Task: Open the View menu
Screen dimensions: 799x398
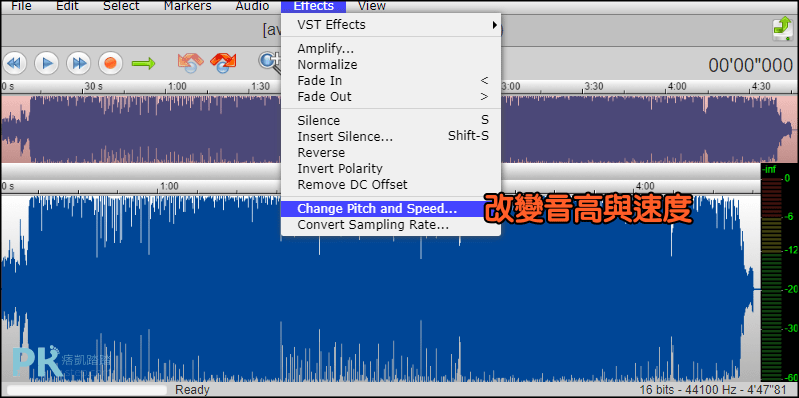Action: 371,6
